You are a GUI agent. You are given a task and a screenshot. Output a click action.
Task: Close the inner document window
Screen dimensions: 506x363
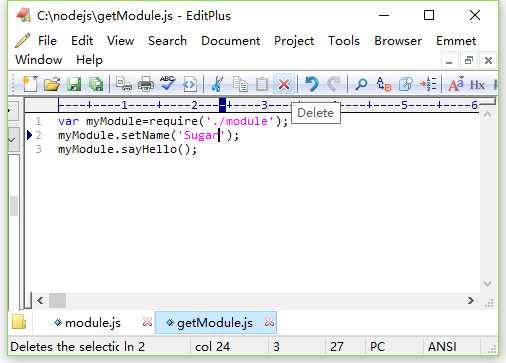(x=488, y=61)
